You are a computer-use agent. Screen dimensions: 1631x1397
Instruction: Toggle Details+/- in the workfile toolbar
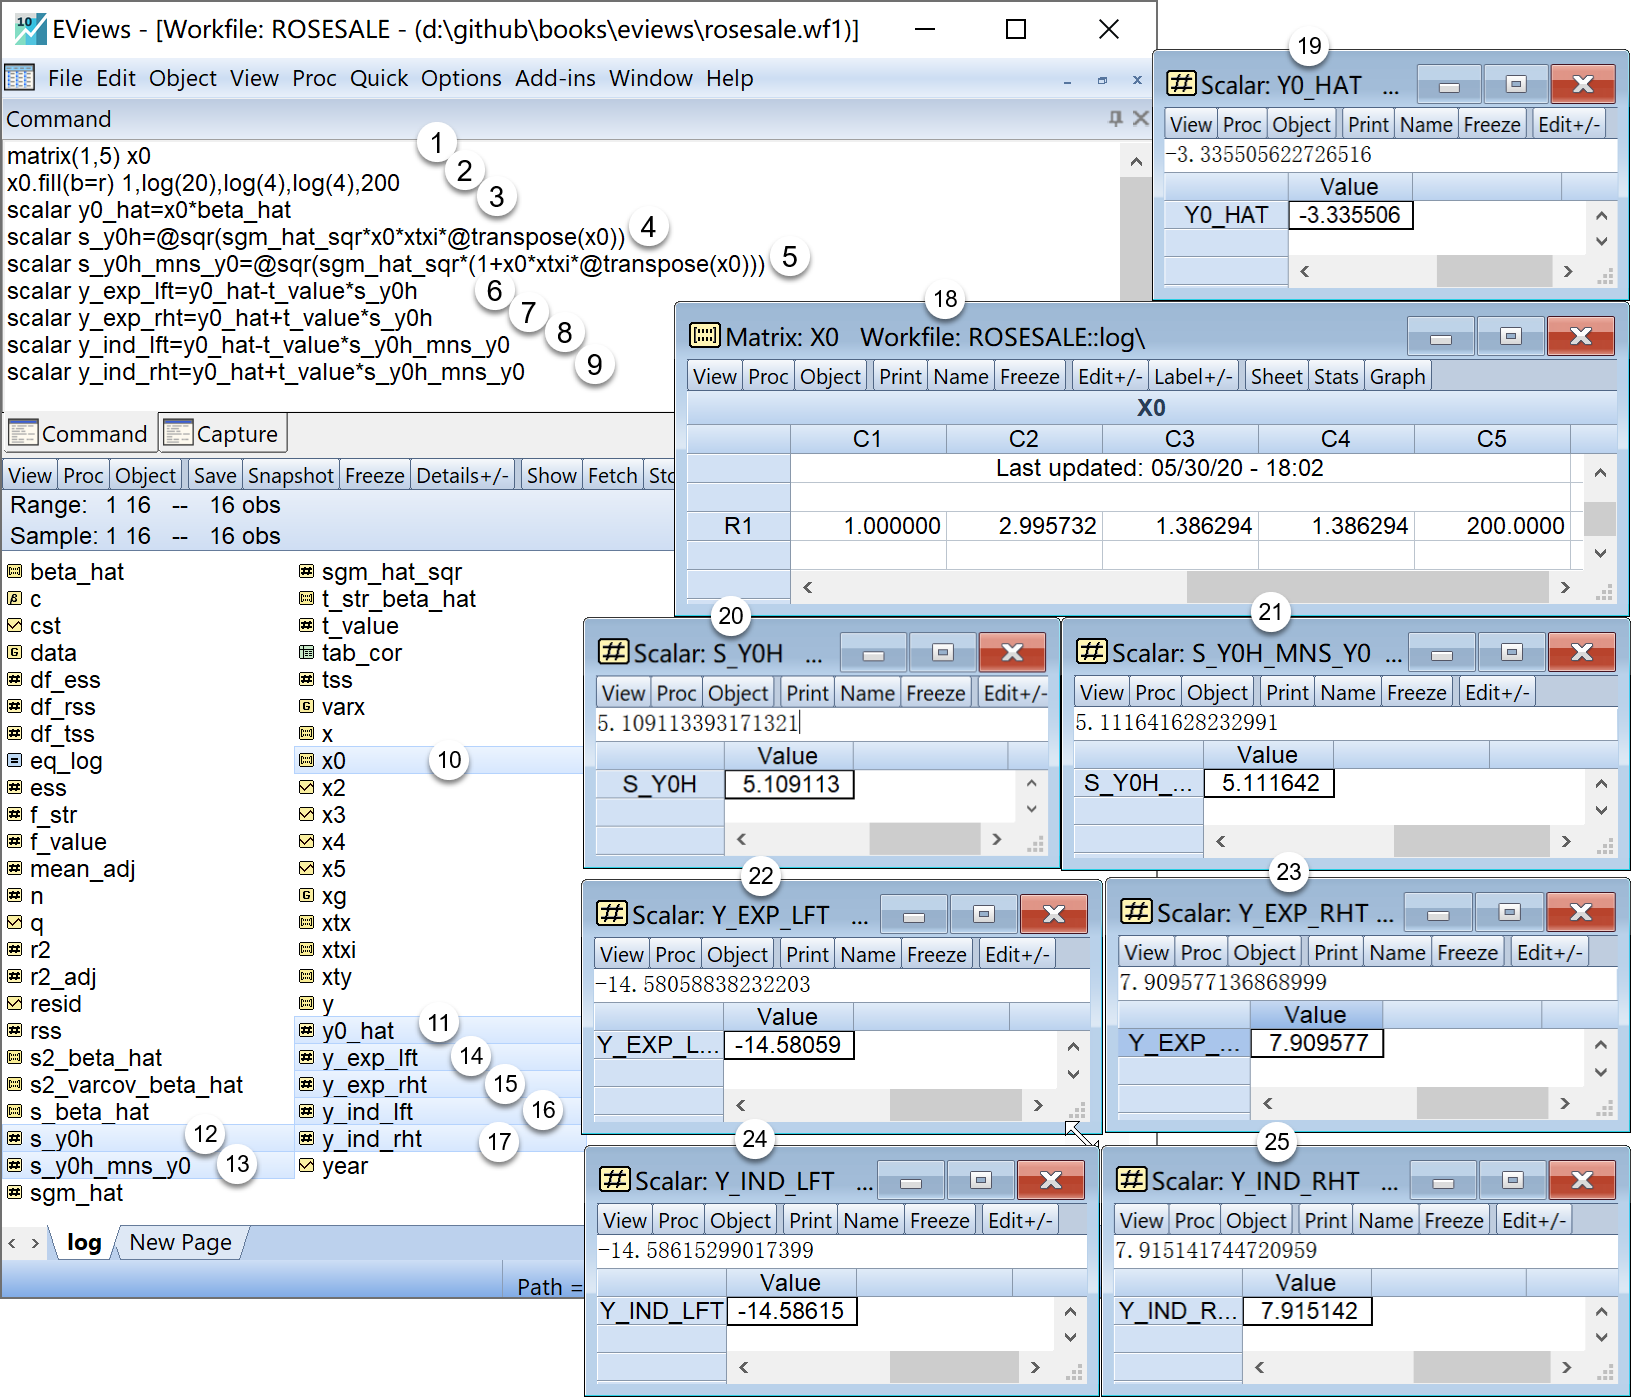(x=462, y=476)
